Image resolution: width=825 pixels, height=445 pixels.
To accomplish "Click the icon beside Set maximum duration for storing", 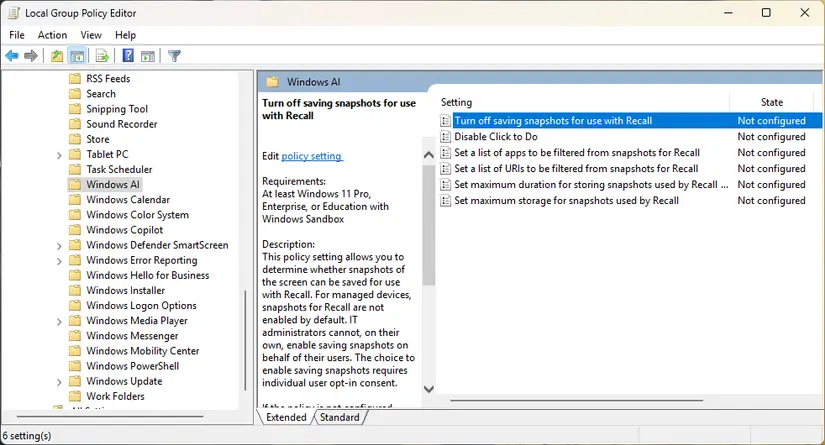I will point(445,185).
